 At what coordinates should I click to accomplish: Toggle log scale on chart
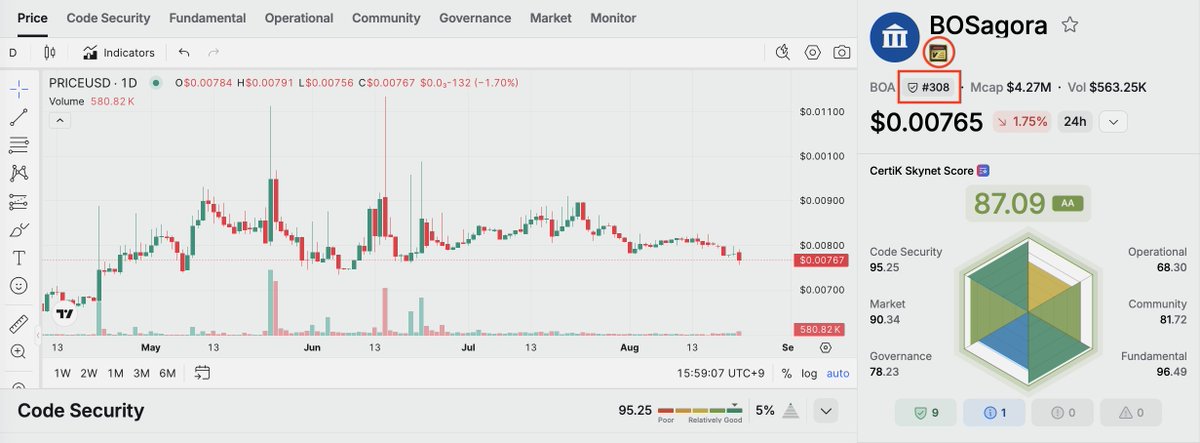(809, 373)
